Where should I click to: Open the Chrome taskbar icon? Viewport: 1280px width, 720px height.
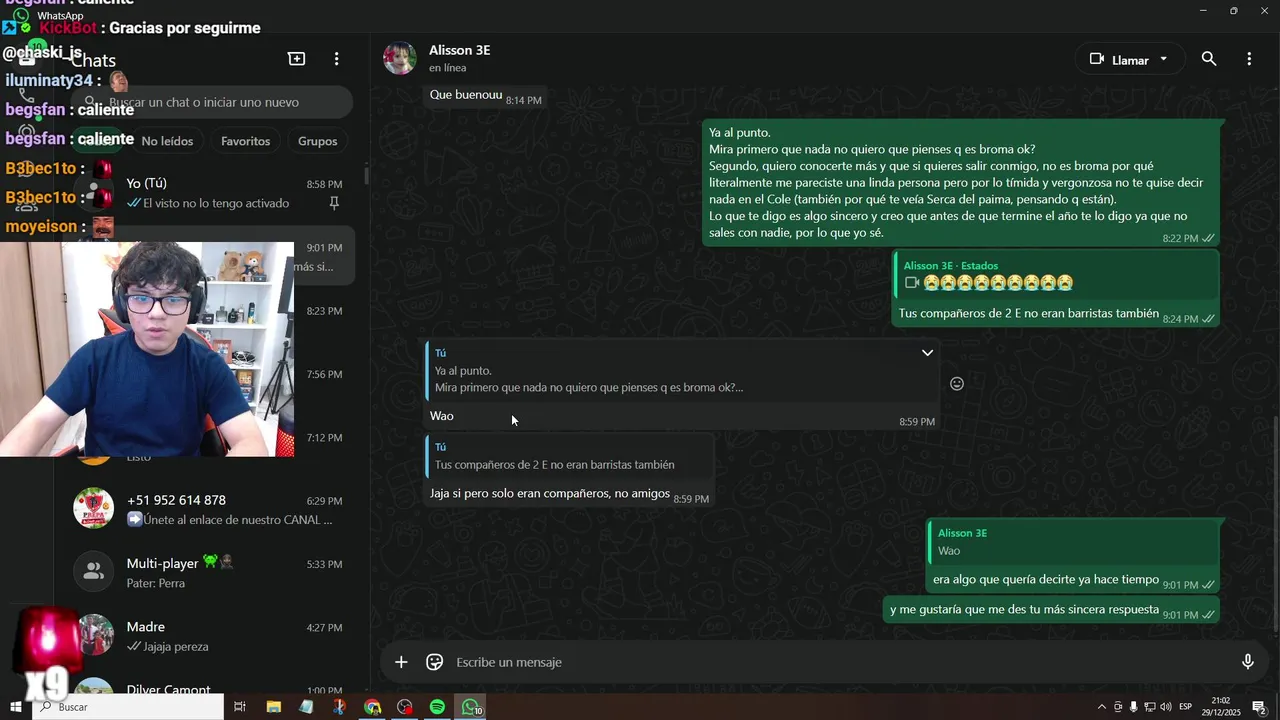point(372,707)
